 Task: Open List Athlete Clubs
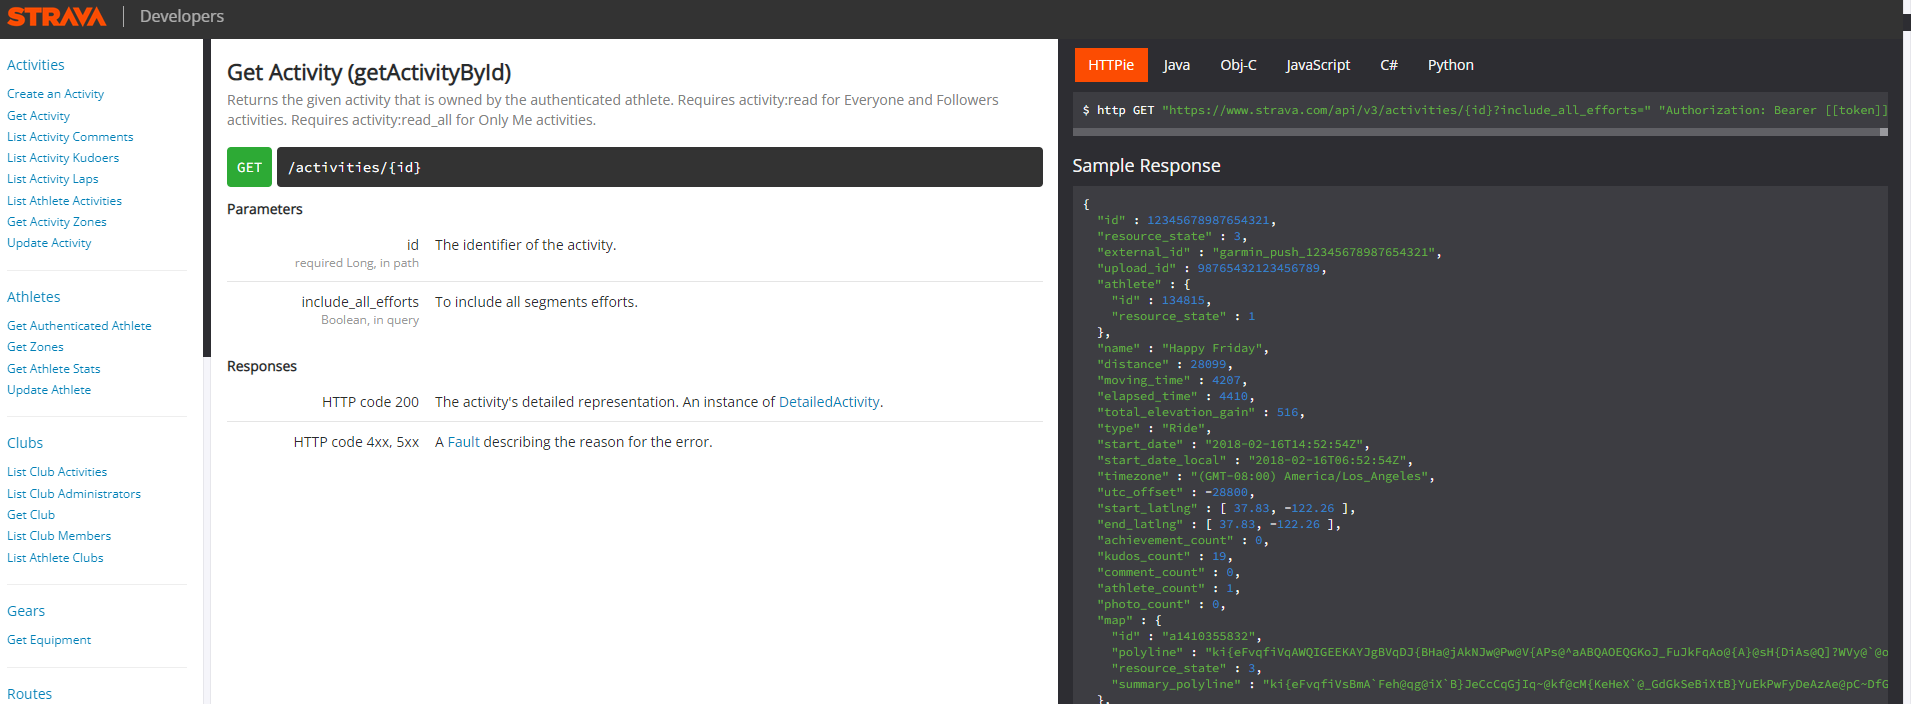coord(55,558)
